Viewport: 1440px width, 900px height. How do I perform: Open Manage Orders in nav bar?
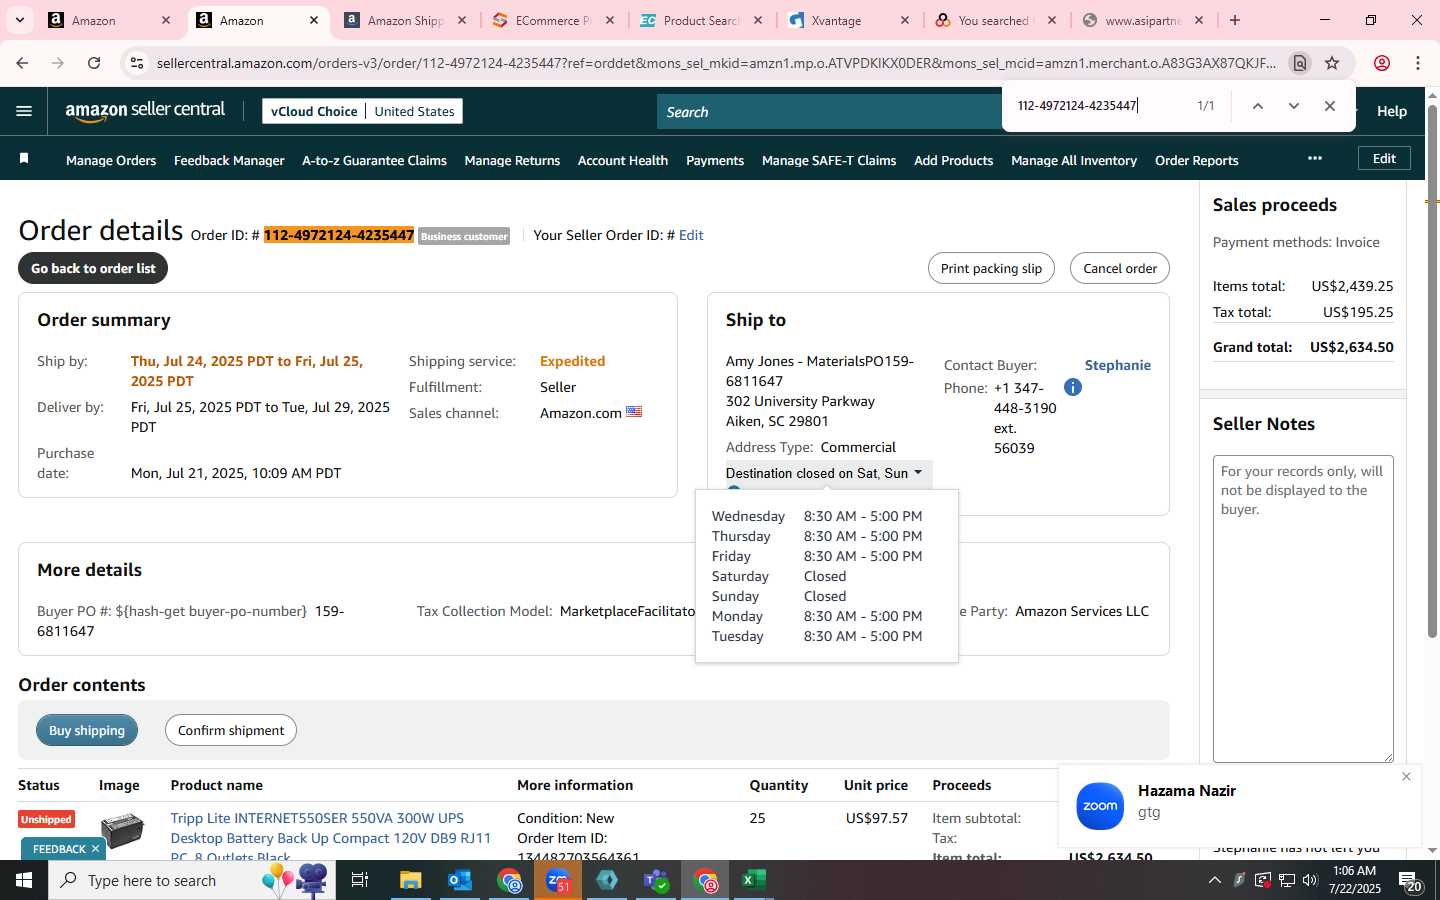coord(111,160)
